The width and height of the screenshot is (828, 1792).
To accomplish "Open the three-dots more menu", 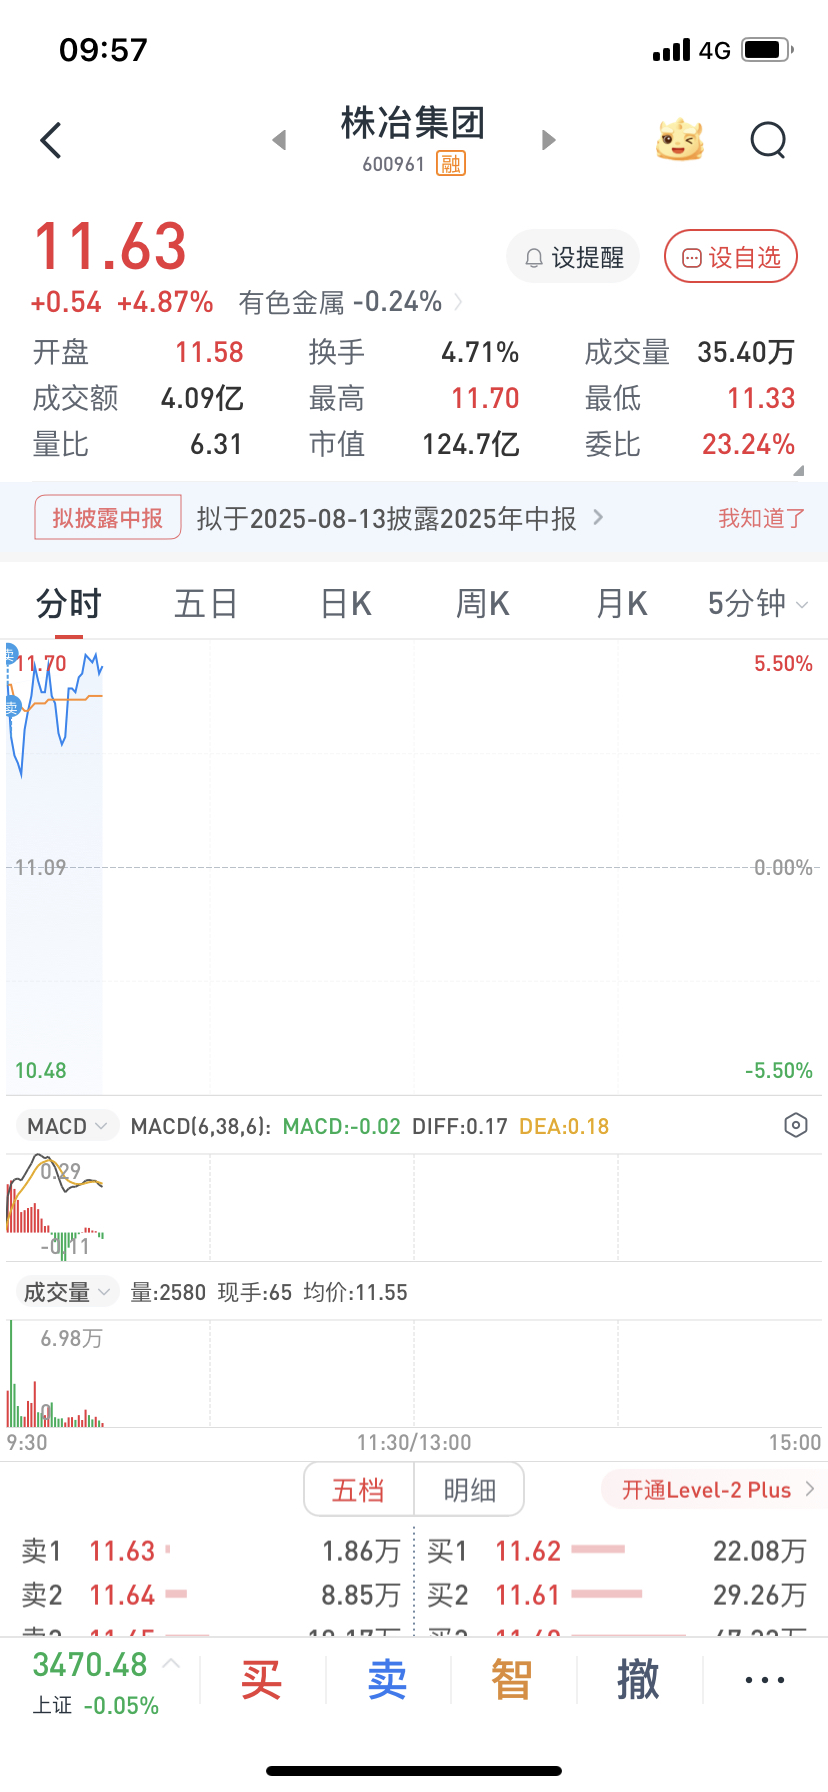I will 765,1680.
